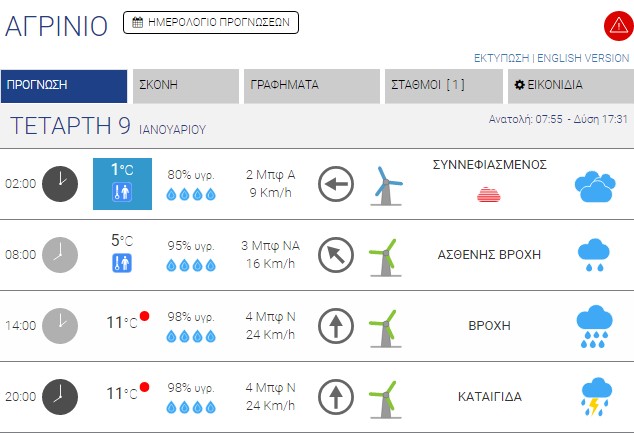Click the wind turbine icon at 14:00
The height and width of the screenshot is (433, 634).
(384, 325)
